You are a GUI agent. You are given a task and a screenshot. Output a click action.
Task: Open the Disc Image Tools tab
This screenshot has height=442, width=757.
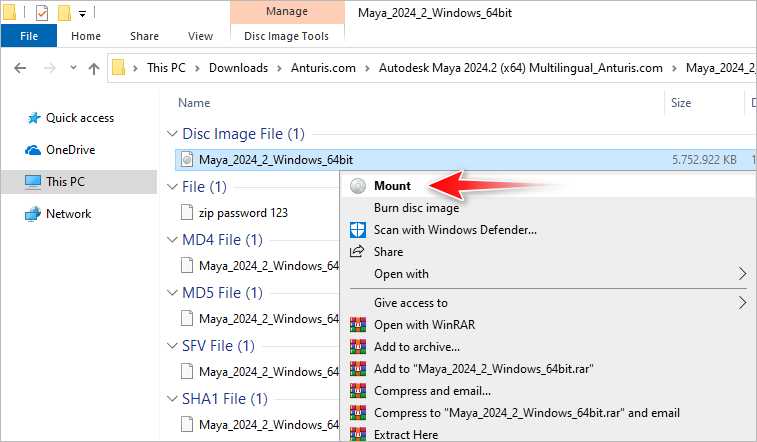click(x=287, y=36)
